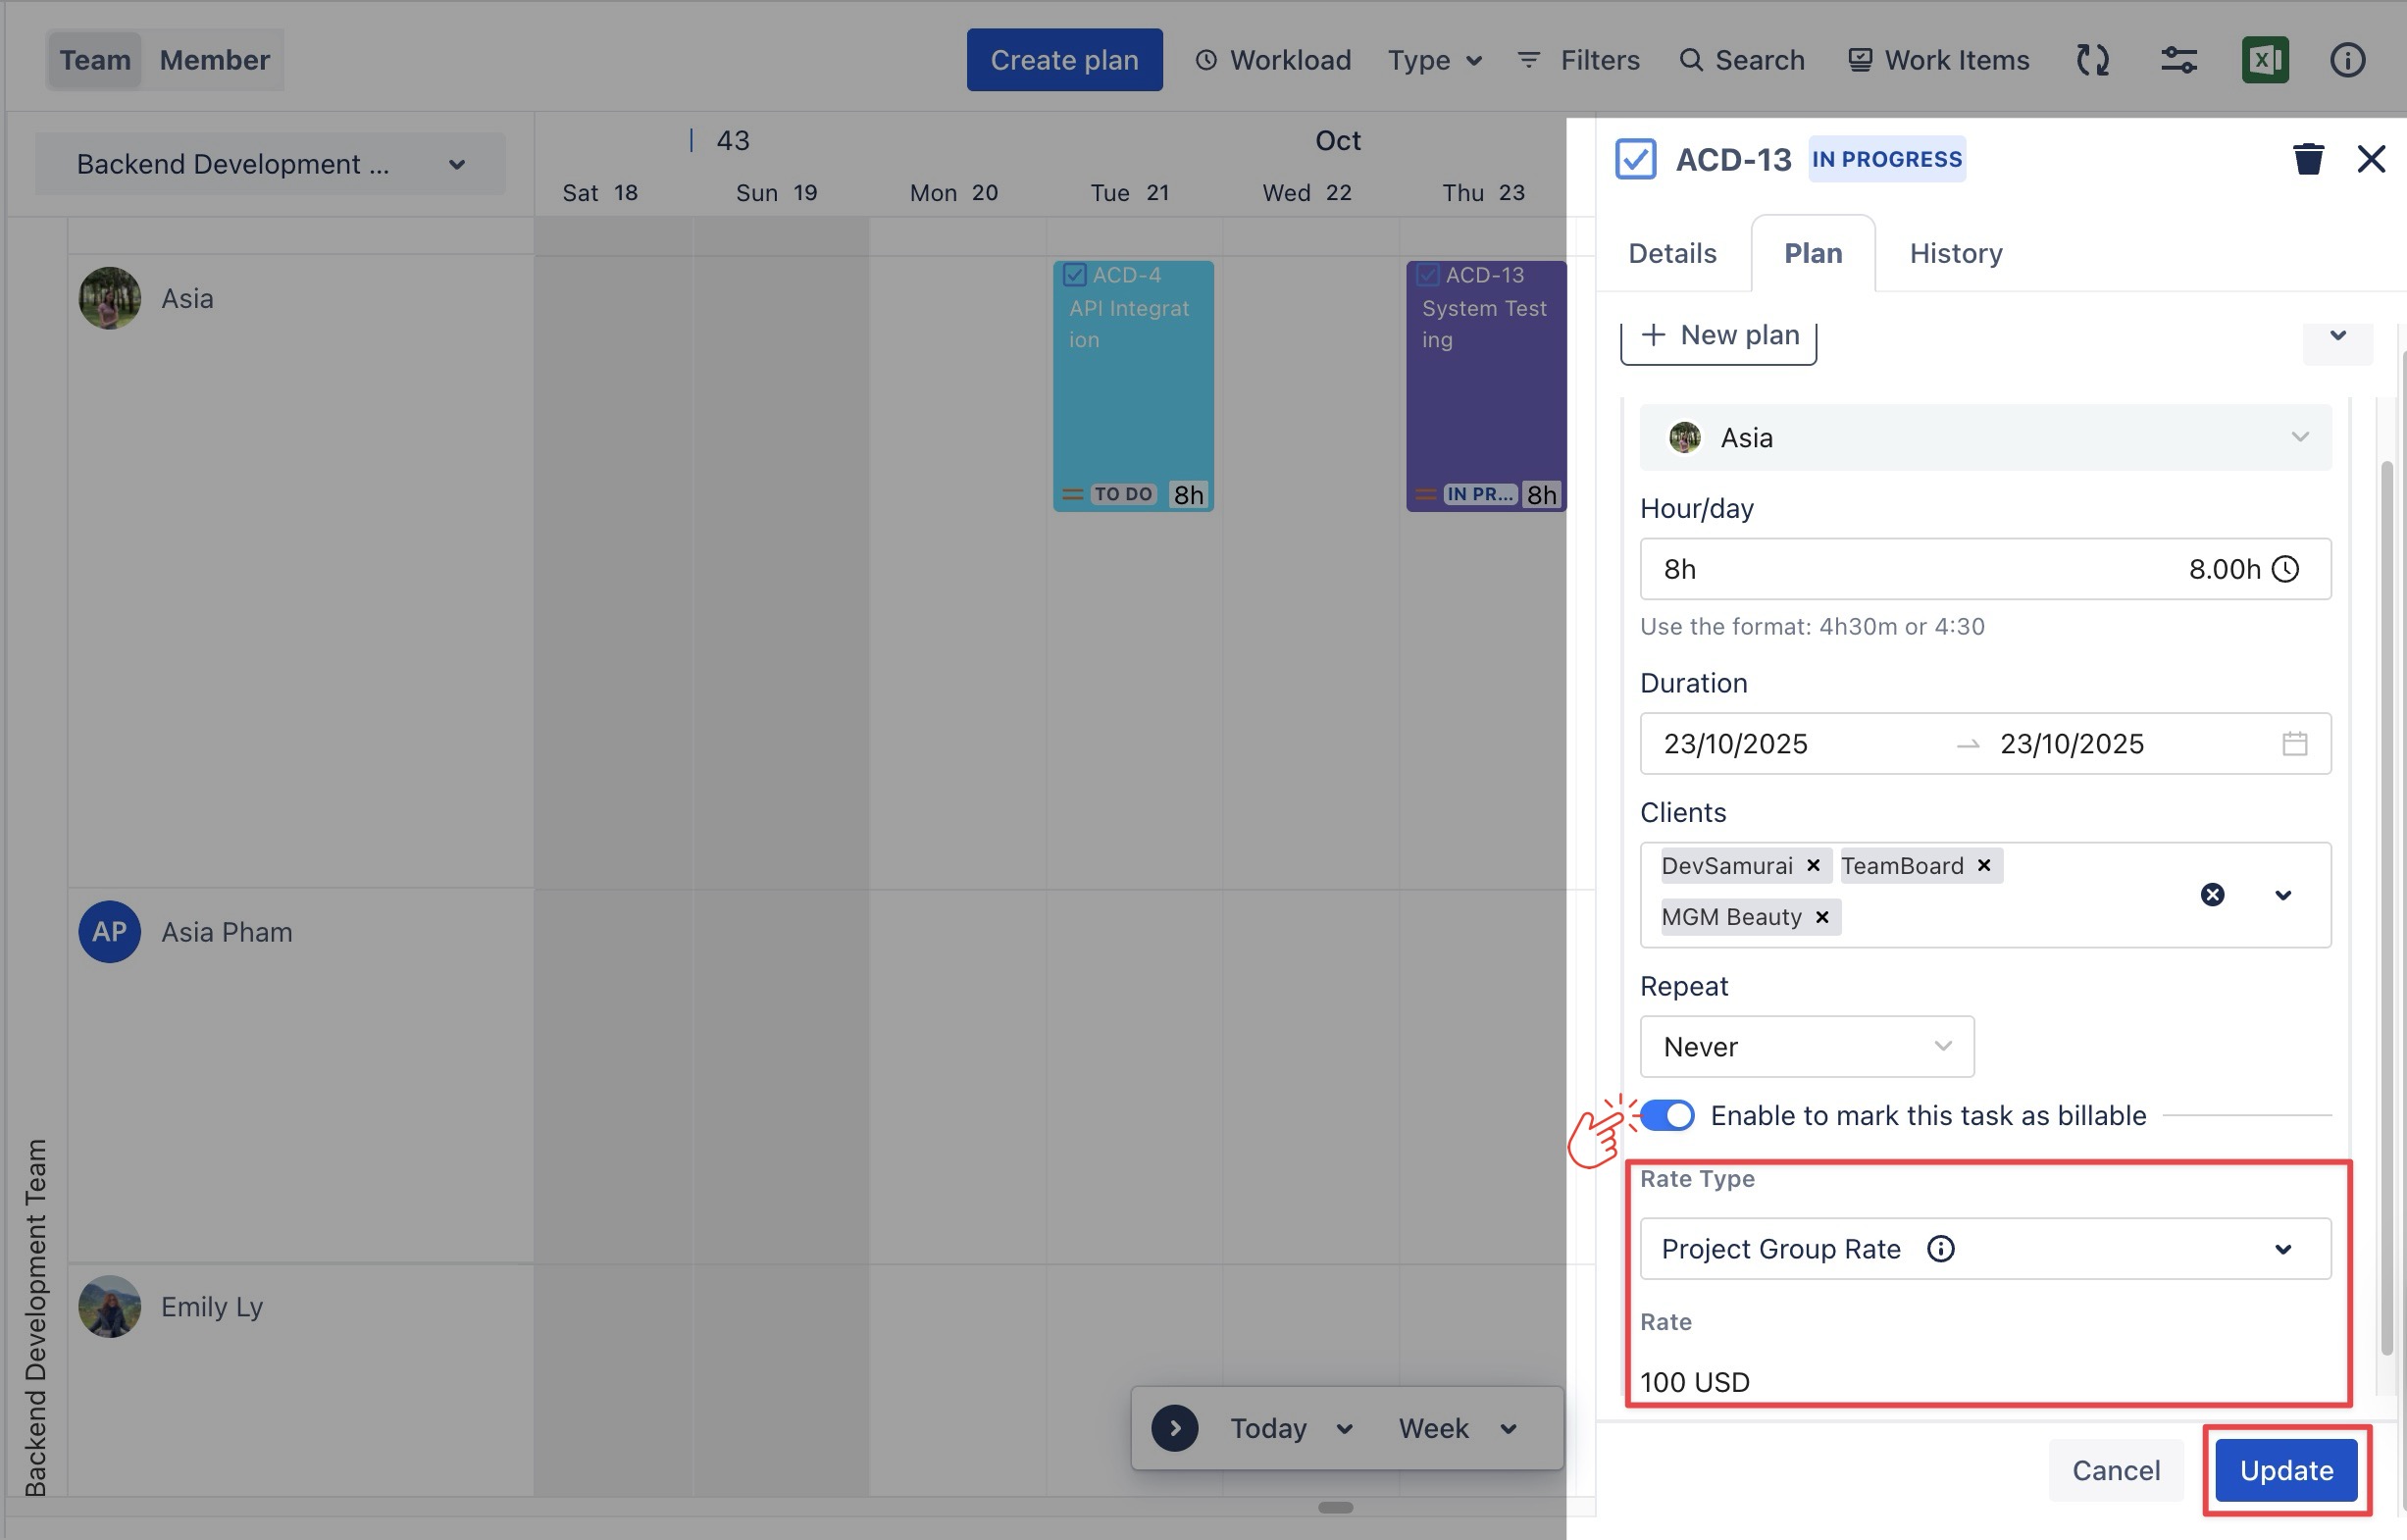Switch view to Member
The width and height of the screenshot is (2407, 1540).
(214, 60)
